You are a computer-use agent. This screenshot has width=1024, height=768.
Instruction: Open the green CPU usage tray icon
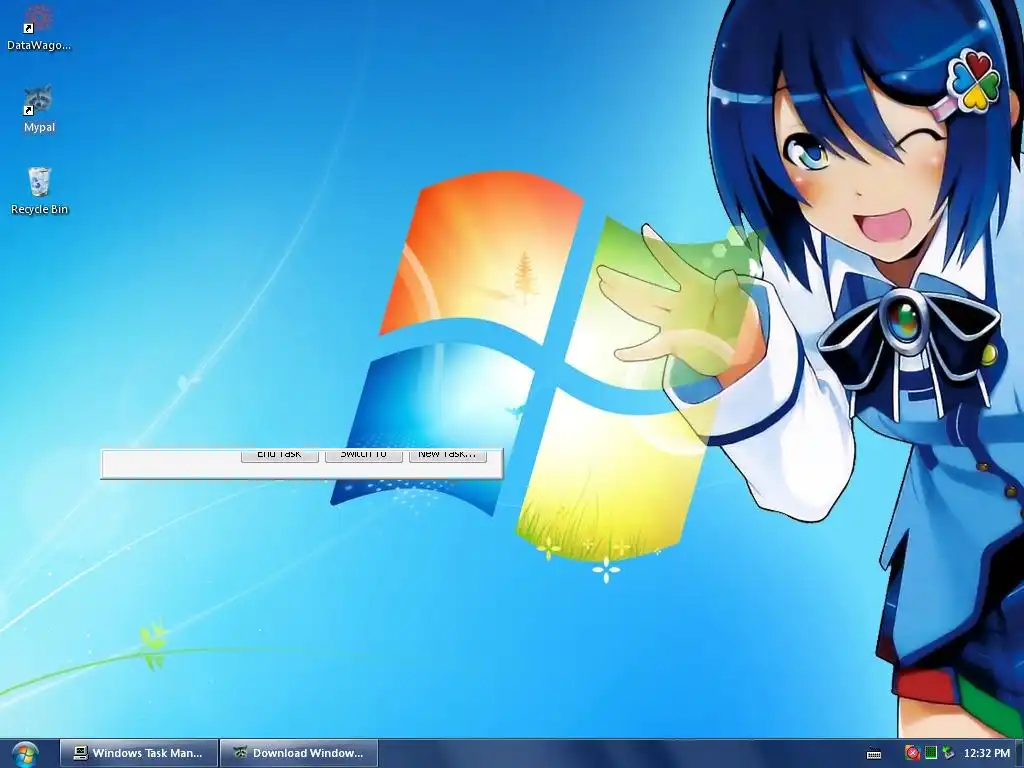(931, 753)
